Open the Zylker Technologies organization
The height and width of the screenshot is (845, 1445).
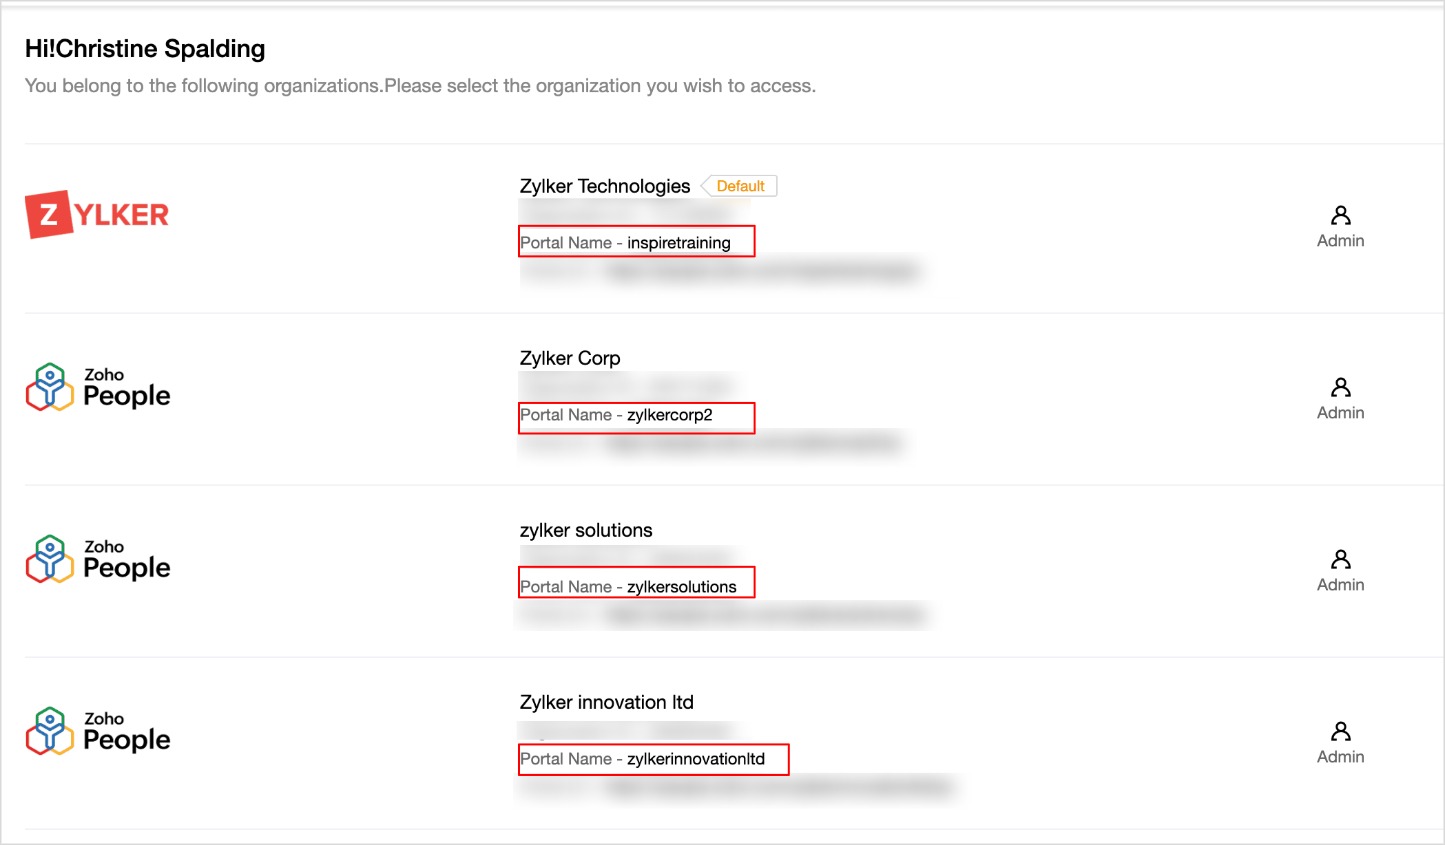604,186
